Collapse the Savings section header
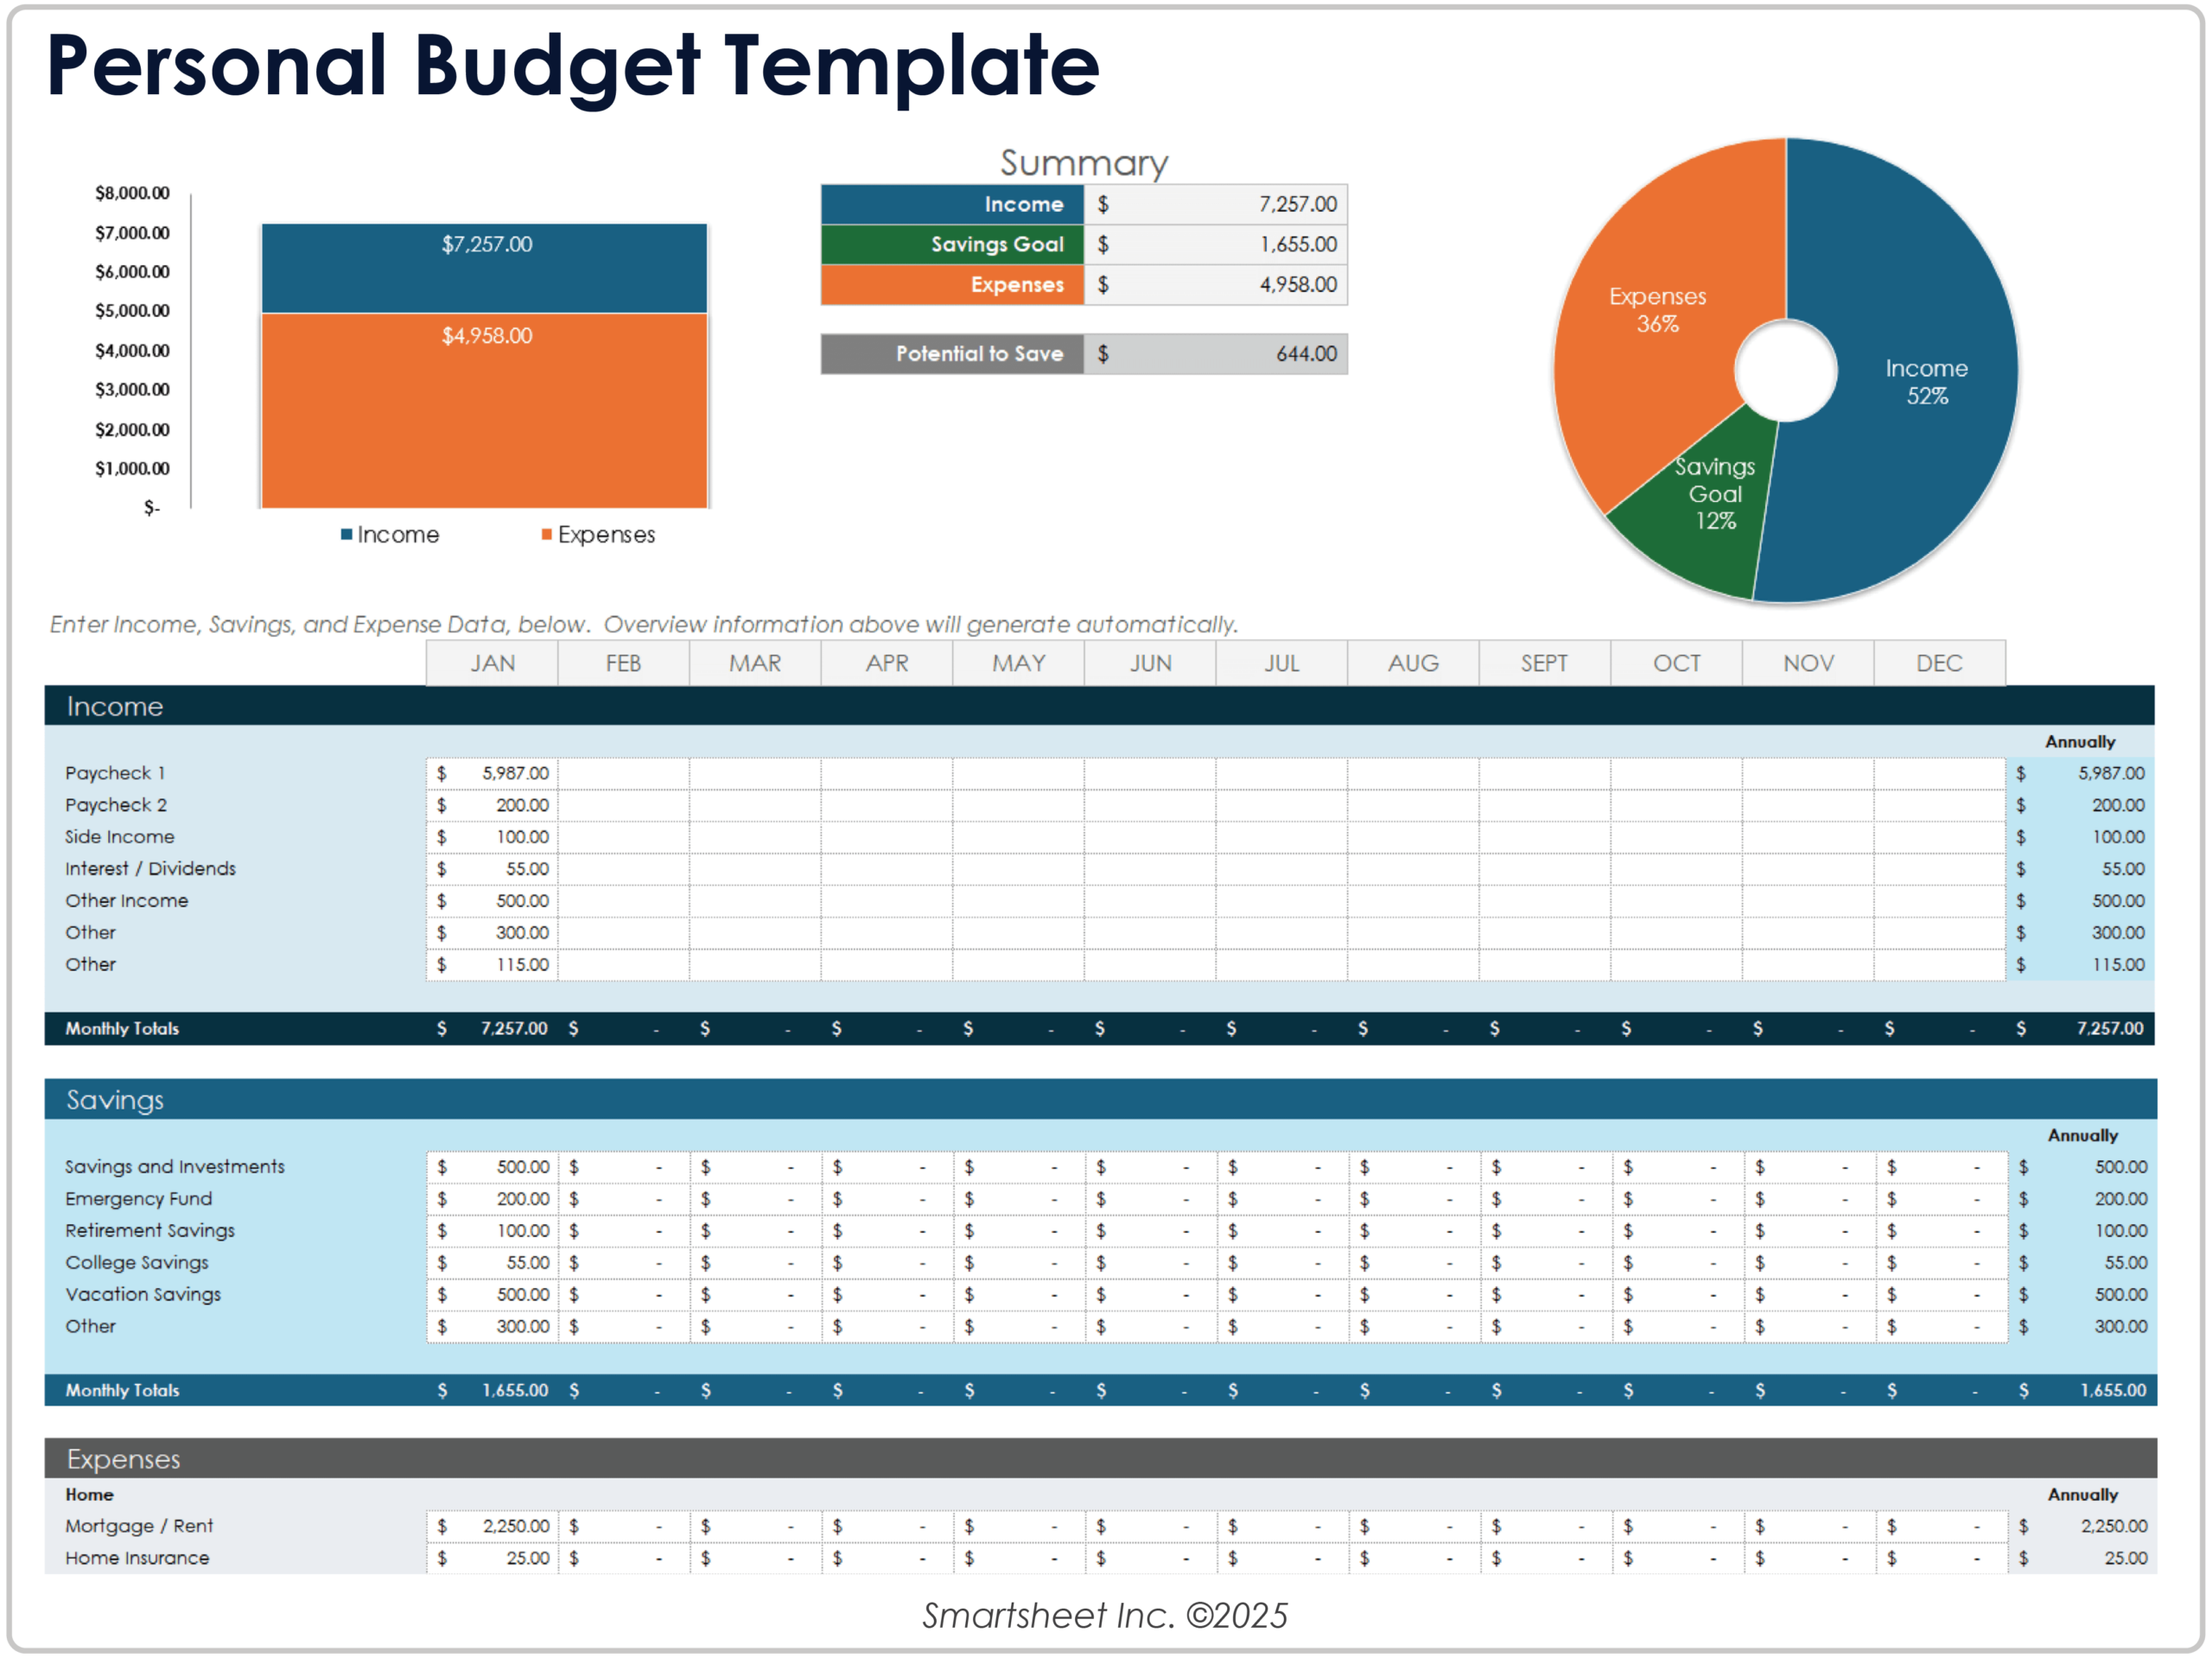This screenshot has height=1658, width=2212. (x=115, y=1099)
